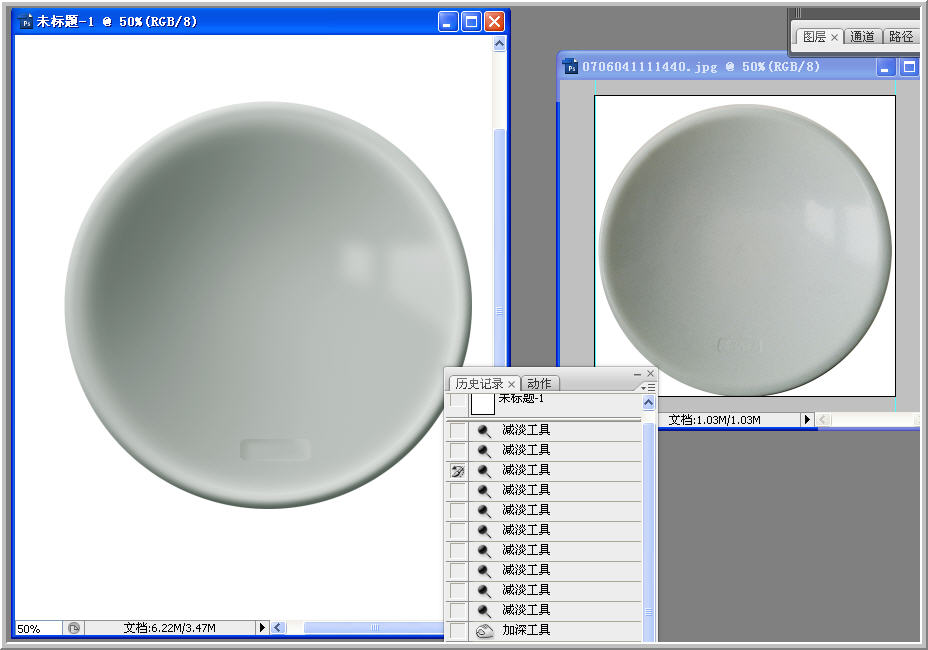
Task: Maximize the 0706041111440.jpg document window
Action: click(908, 67)
